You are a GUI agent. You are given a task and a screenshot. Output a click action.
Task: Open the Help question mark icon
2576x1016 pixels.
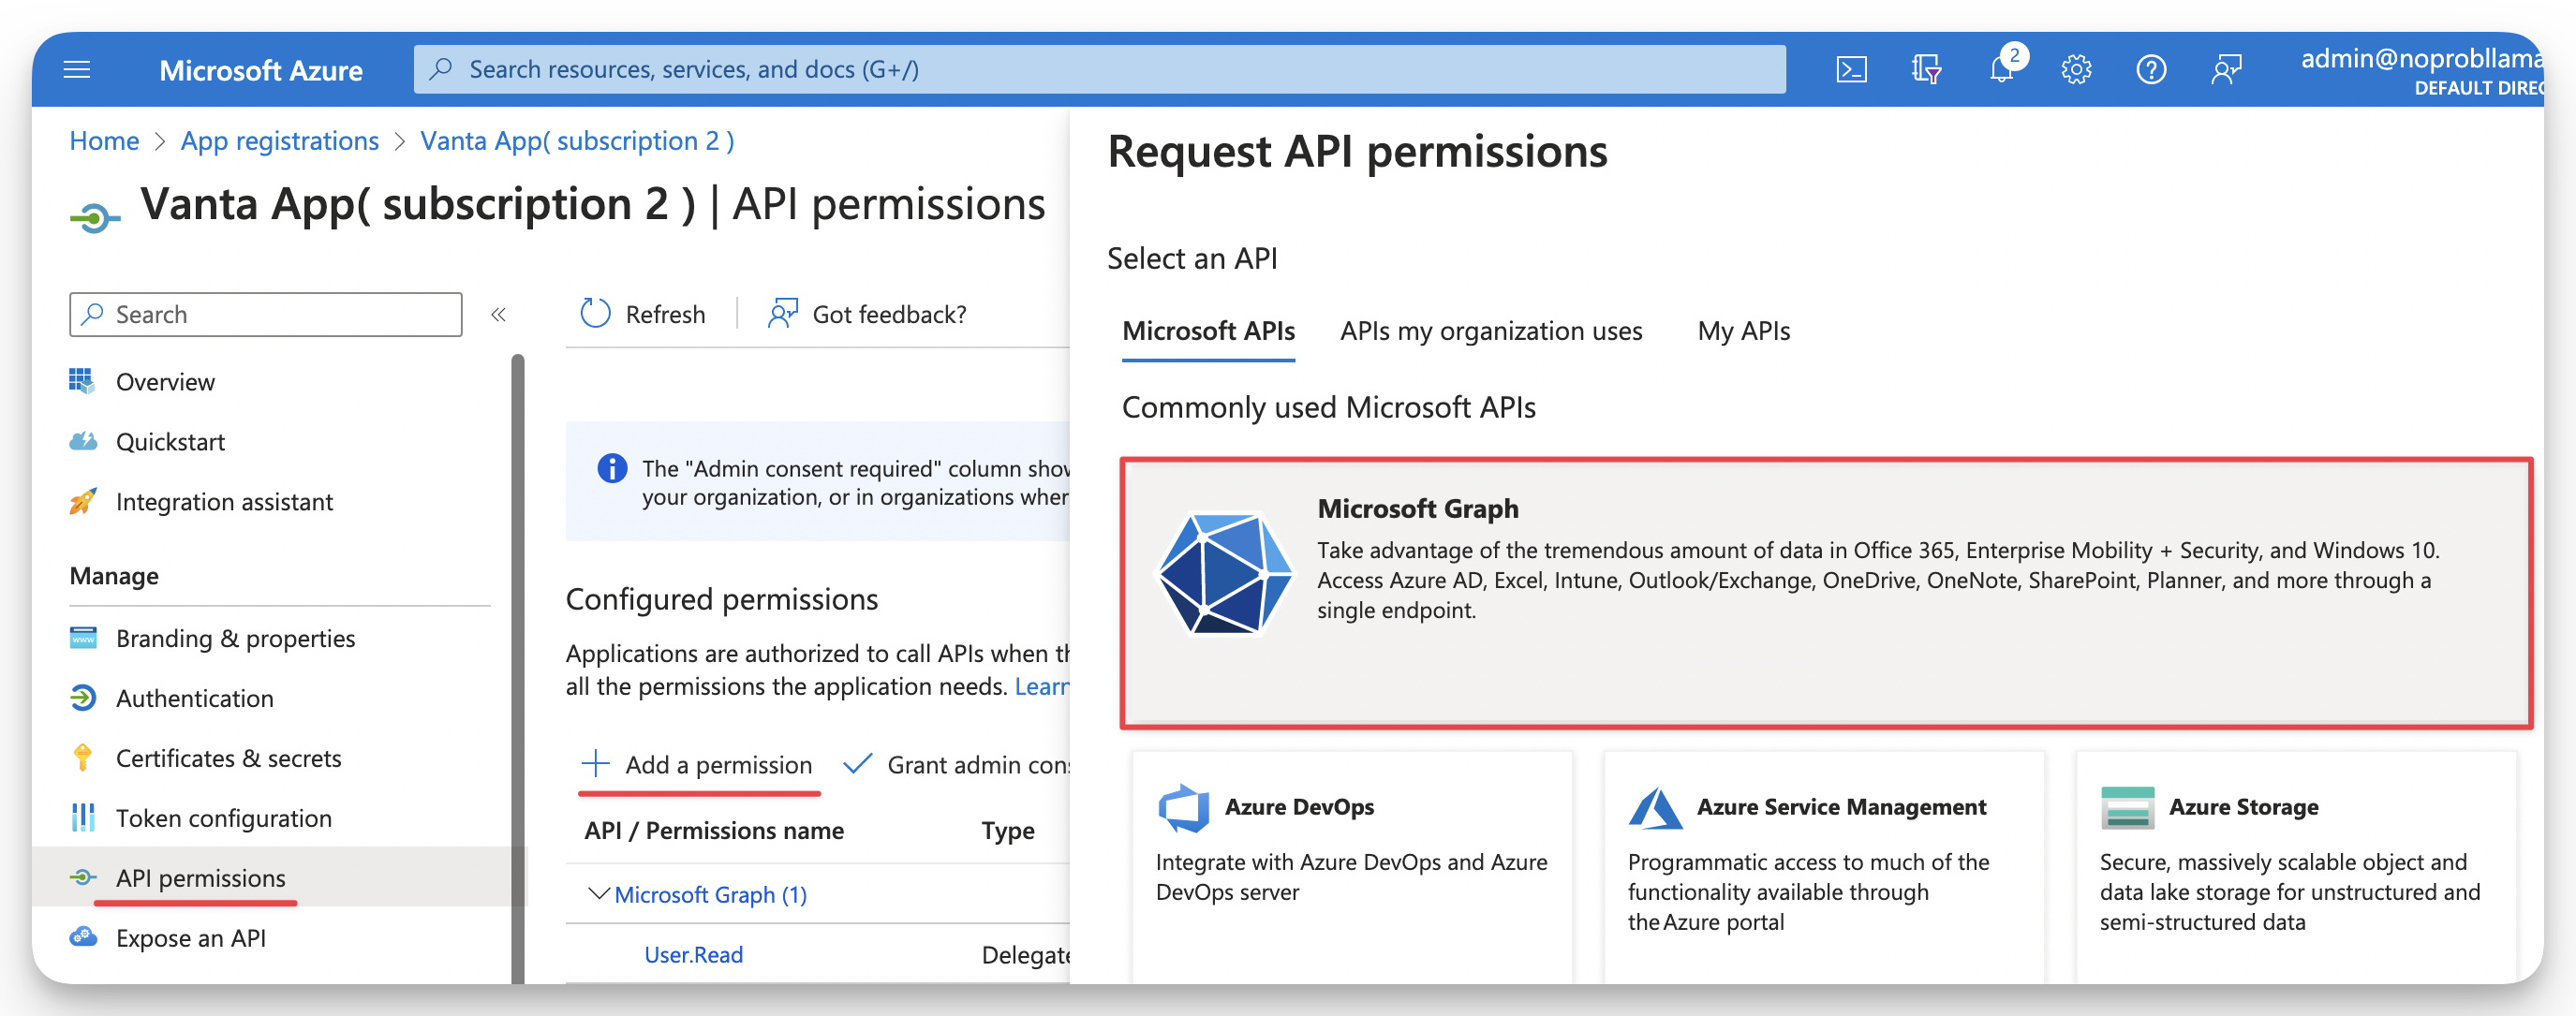[x=2151, y=69]
